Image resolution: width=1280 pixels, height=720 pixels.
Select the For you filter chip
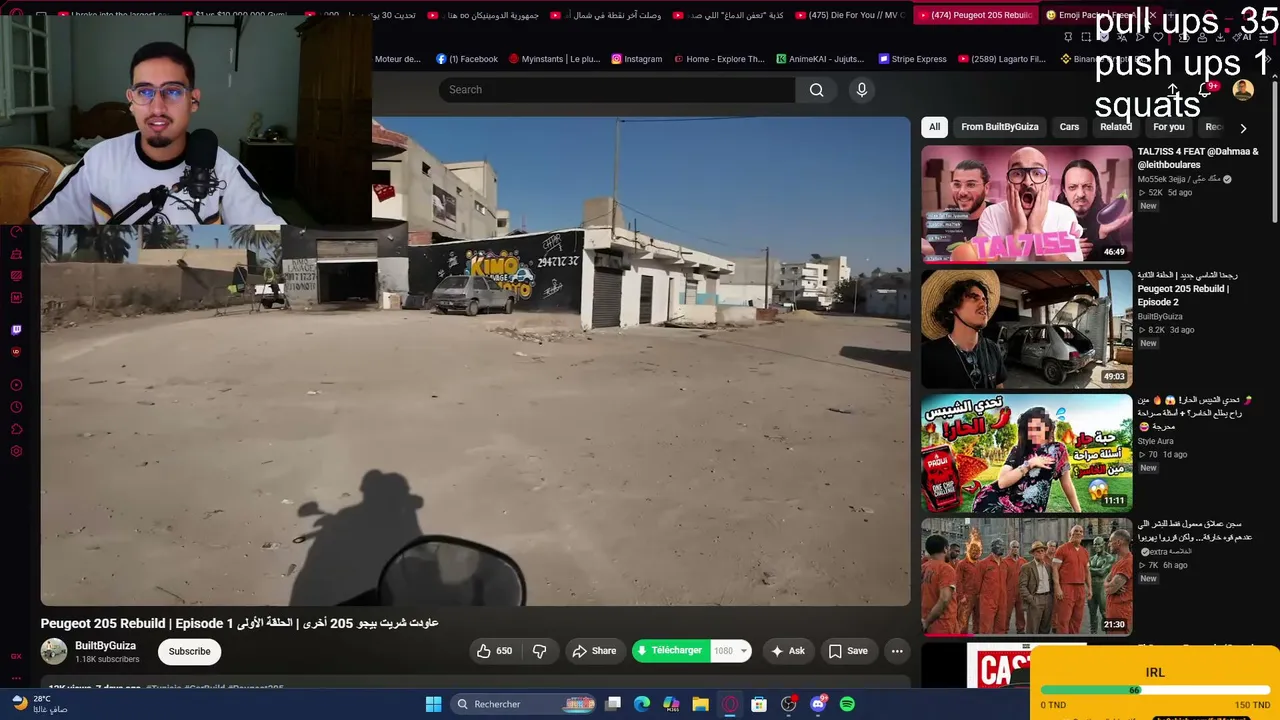pyautogui.click(x=1168, y=127)
